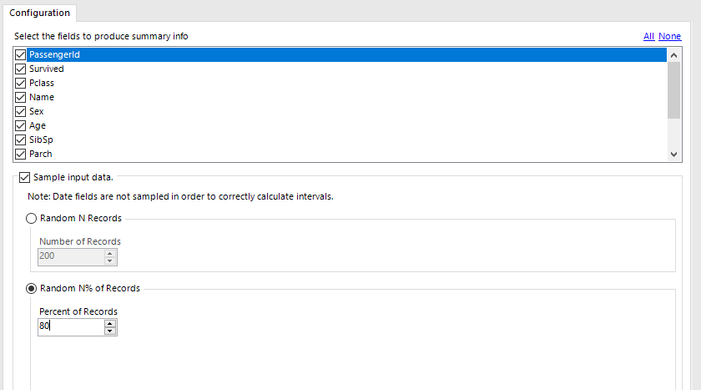701x390 pixels.
Task: Select the Random N Records radio button
Action: click(31, 218)
